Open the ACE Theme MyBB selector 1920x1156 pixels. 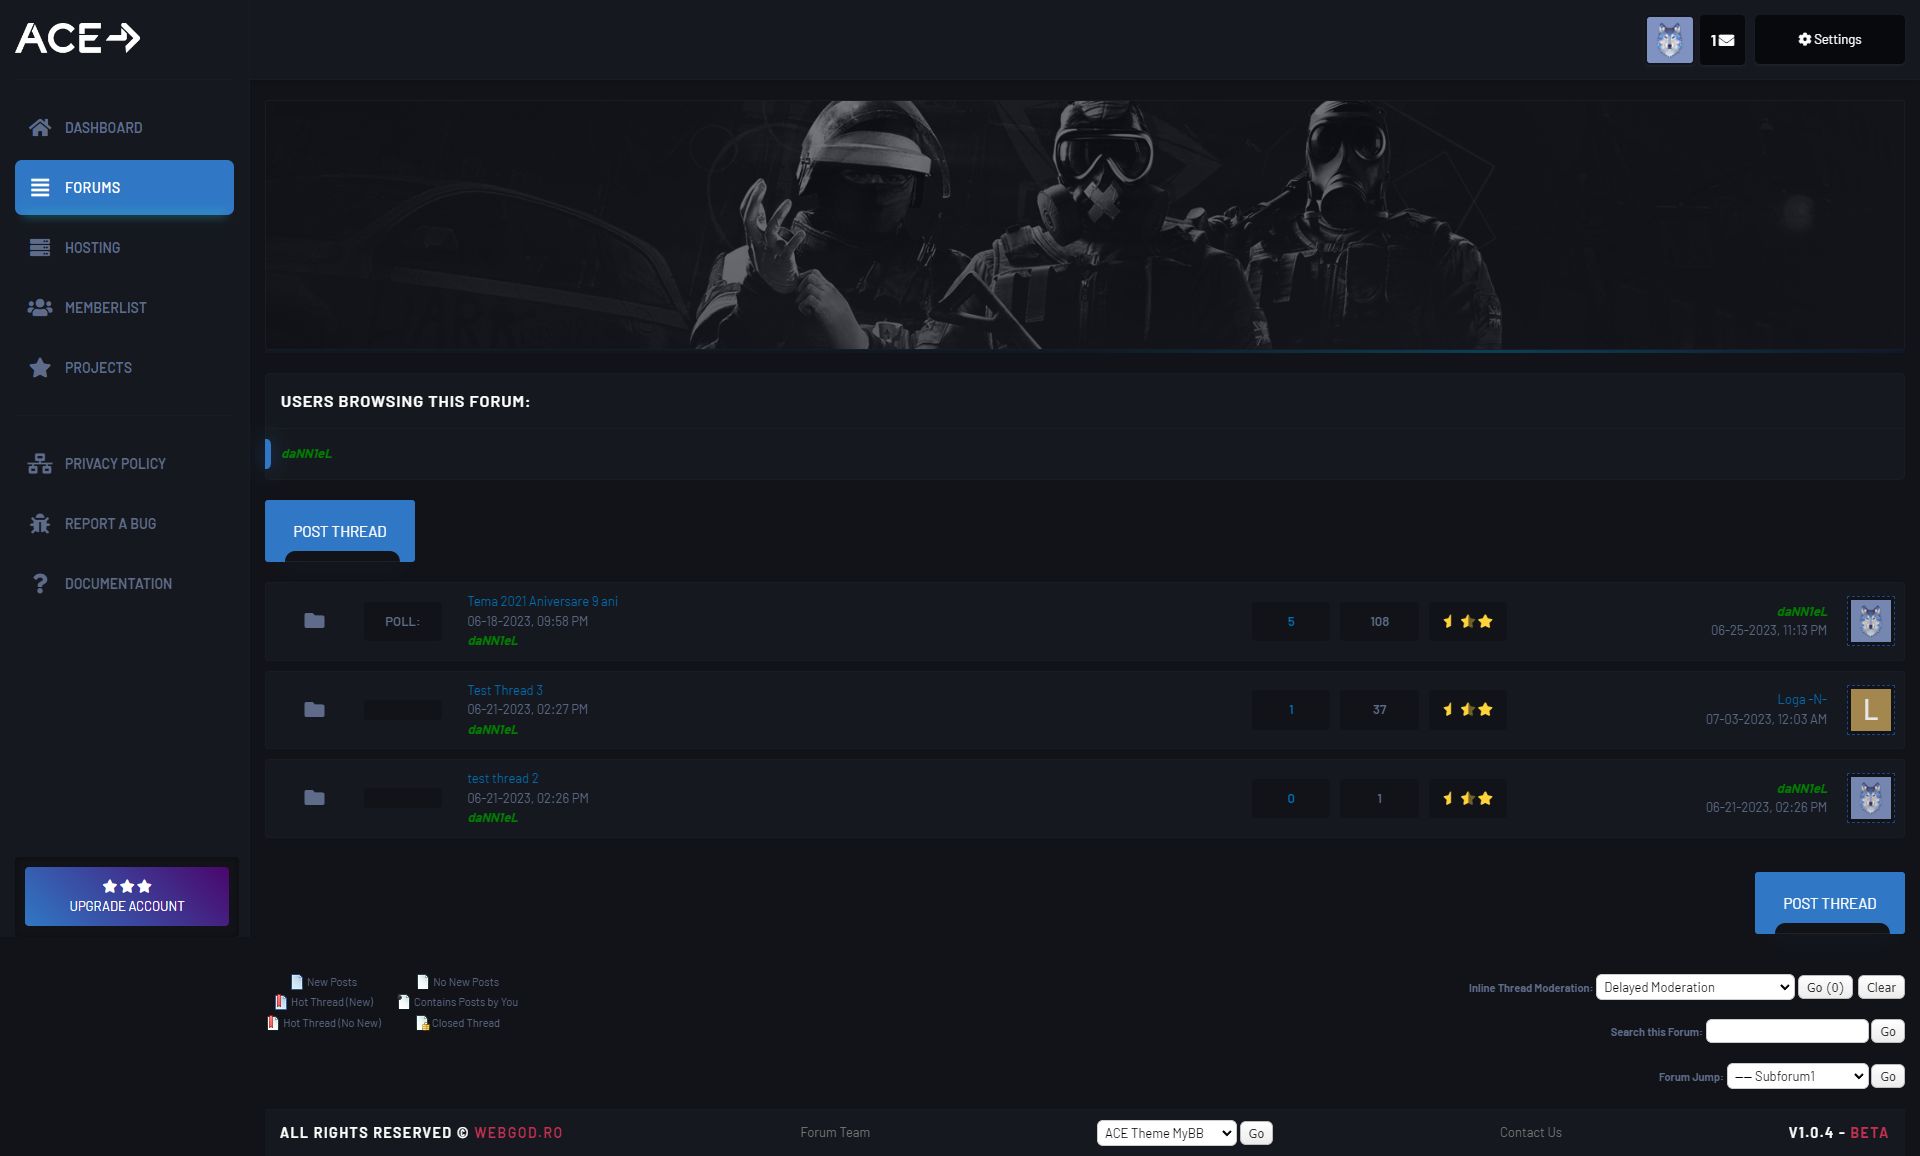[1166, 1133]
